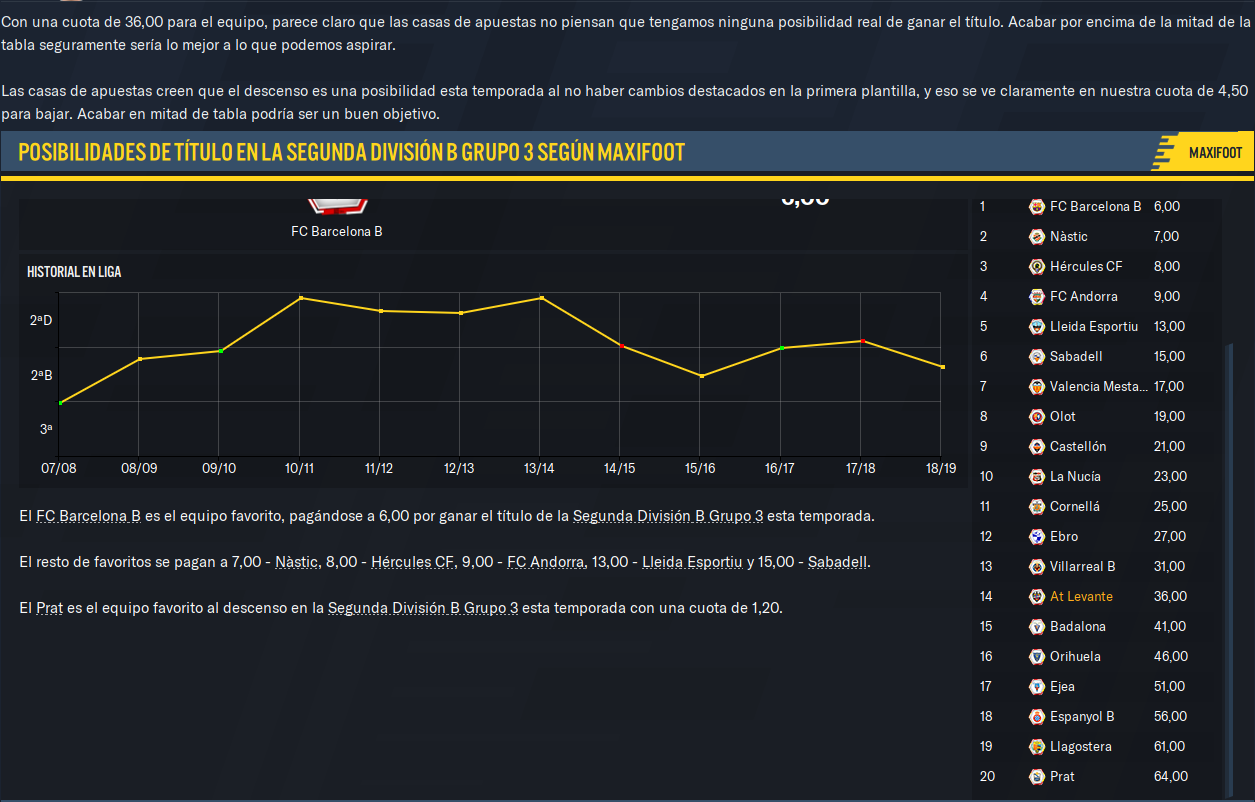
Task: Select the Ejea team name
Action: (x=1062, y=687)
